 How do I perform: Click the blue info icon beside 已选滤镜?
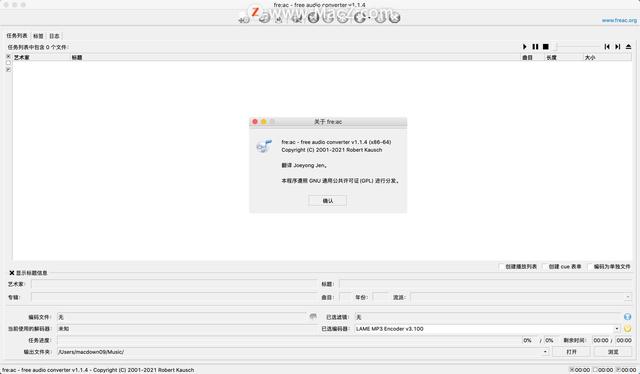pos(628,317)
